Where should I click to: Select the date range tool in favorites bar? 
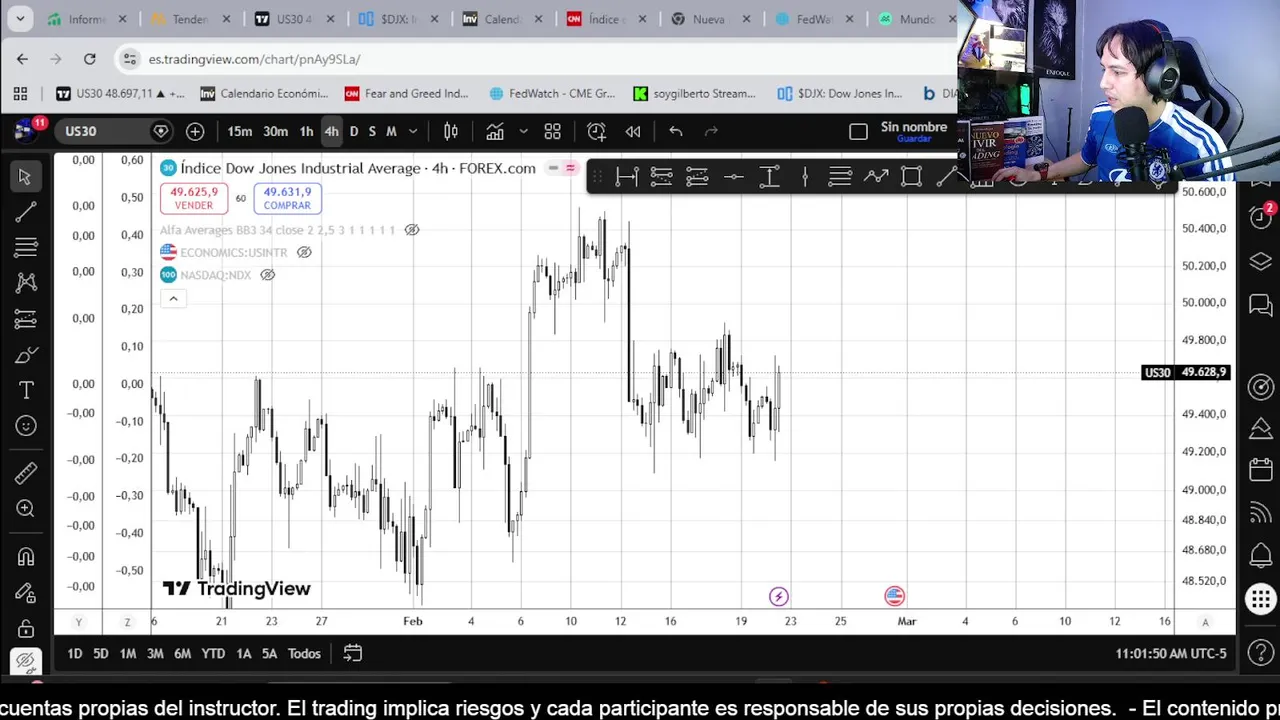click(x=627, y=177)
